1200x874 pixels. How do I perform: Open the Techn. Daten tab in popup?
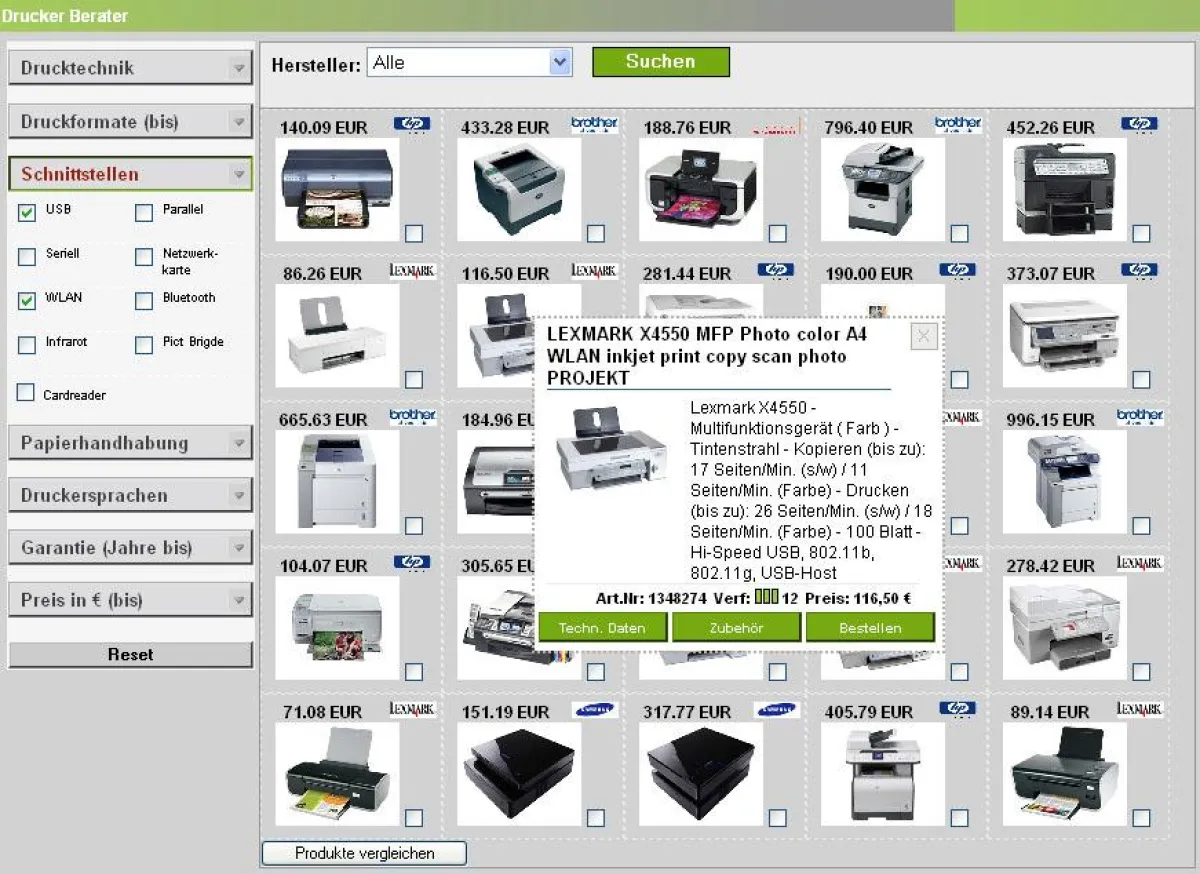tap(602, 628)
